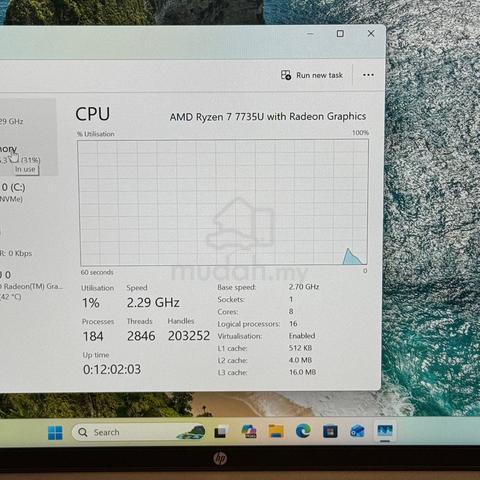
Task: Close the Task Manager window
Action: 371,33
